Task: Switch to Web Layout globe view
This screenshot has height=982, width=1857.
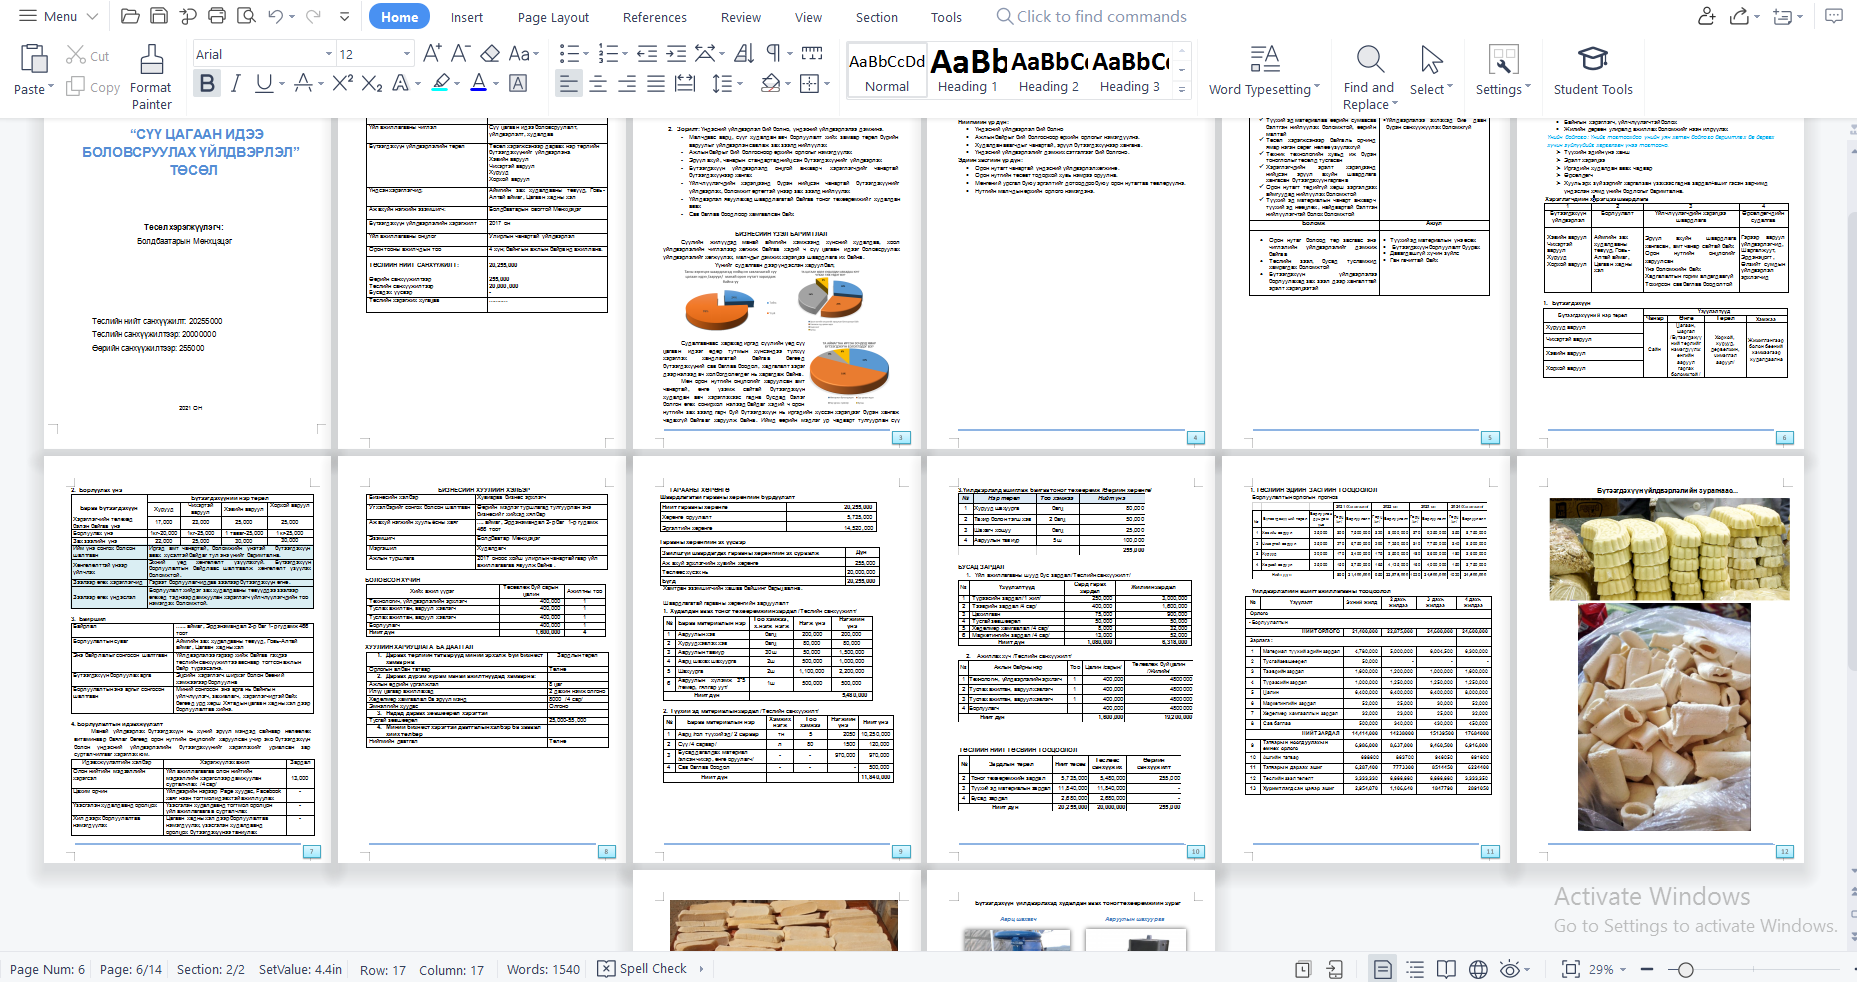Action: (x=1478, y=969)
